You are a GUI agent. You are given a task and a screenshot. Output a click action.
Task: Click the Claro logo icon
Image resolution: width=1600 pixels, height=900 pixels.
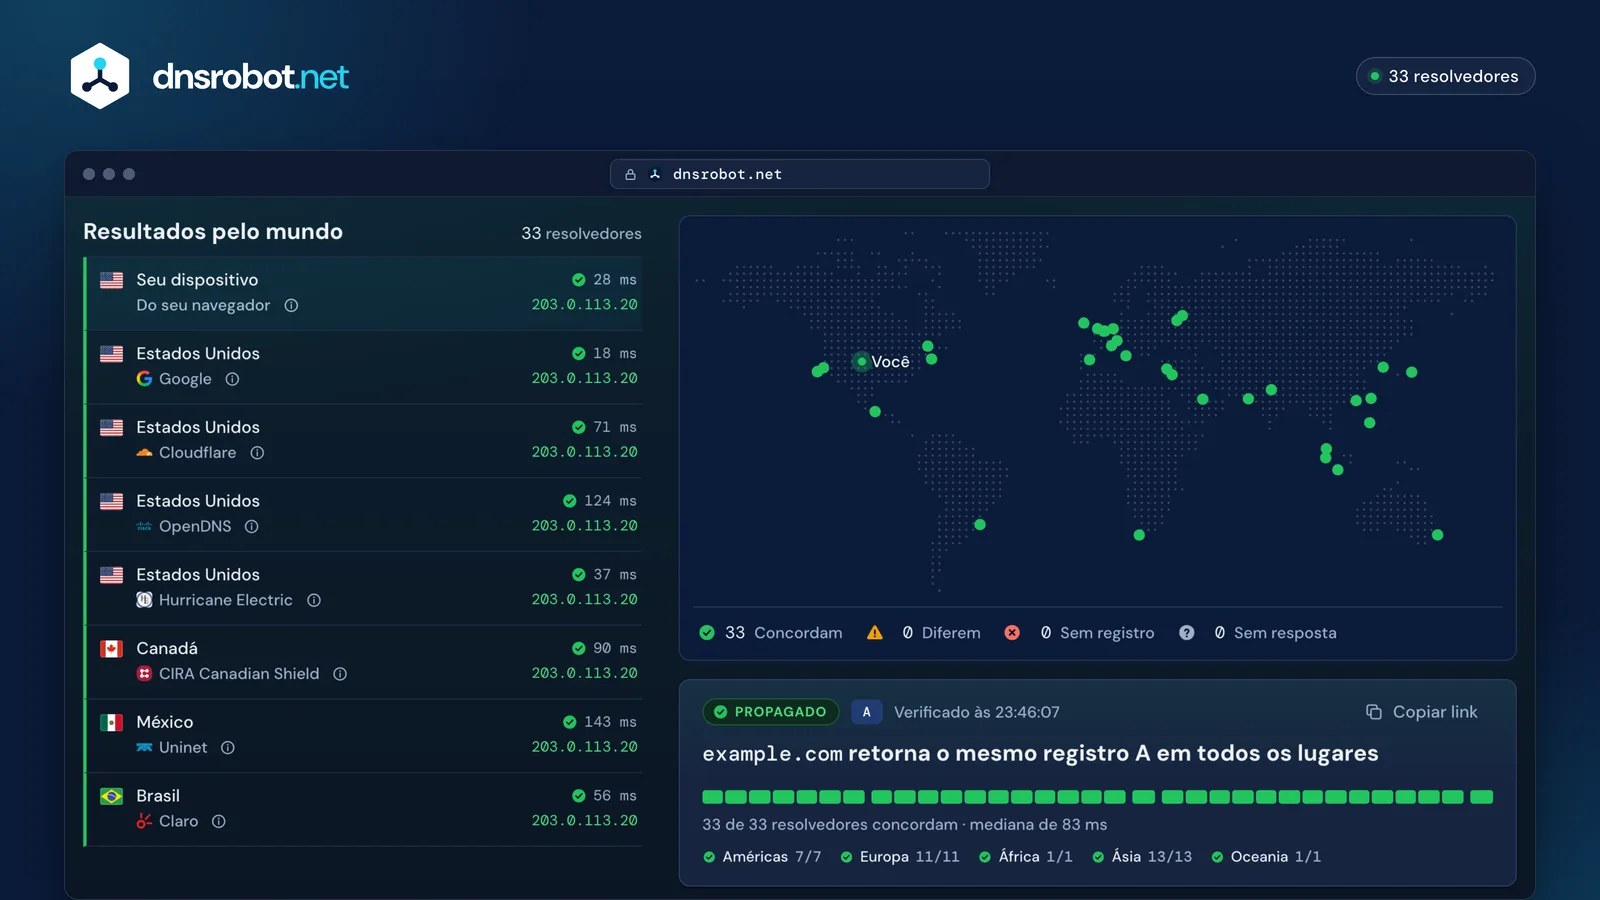coord(144,821)
